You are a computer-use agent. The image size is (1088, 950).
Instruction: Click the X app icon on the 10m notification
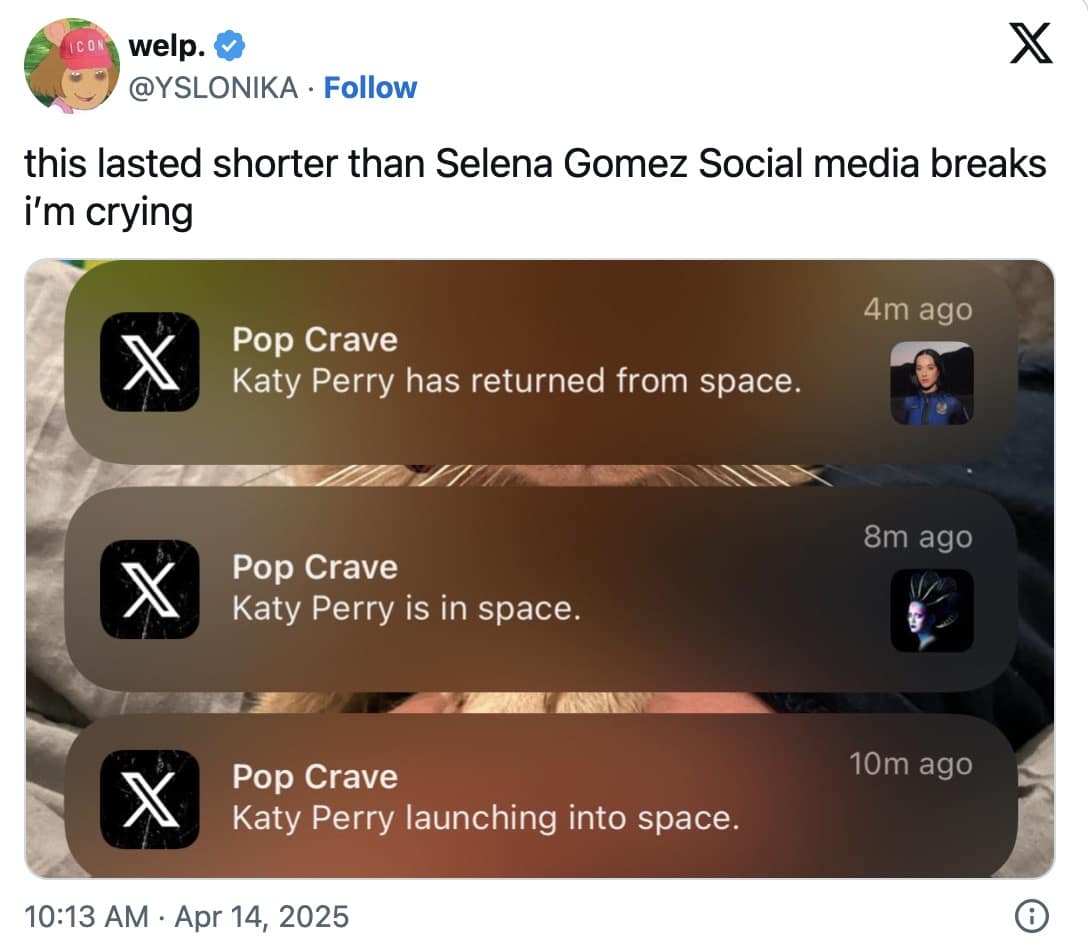pyautogui.click(x=152, y=800)
